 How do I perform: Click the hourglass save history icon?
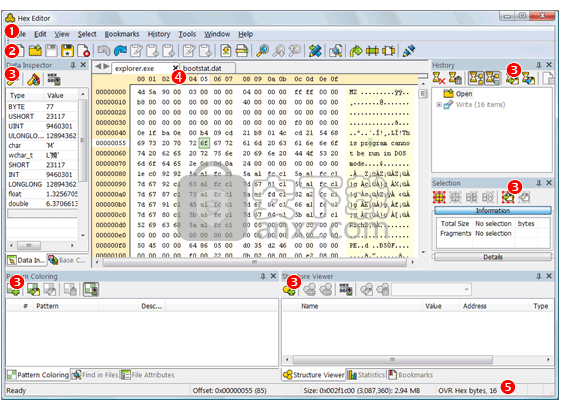528,78
